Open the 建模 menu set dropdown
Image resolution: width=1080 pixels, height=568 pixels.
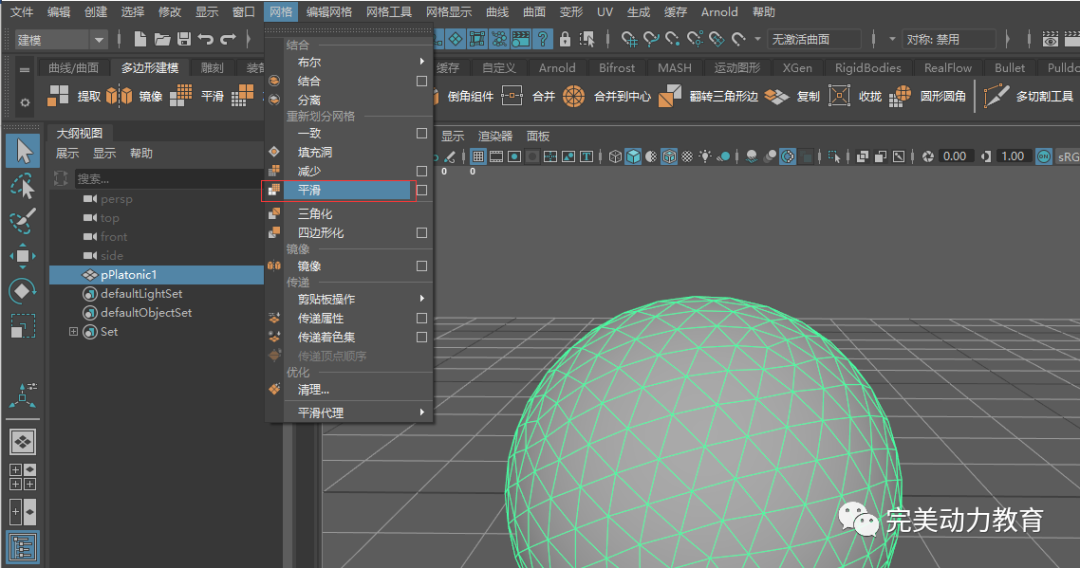tap(60, 39)
